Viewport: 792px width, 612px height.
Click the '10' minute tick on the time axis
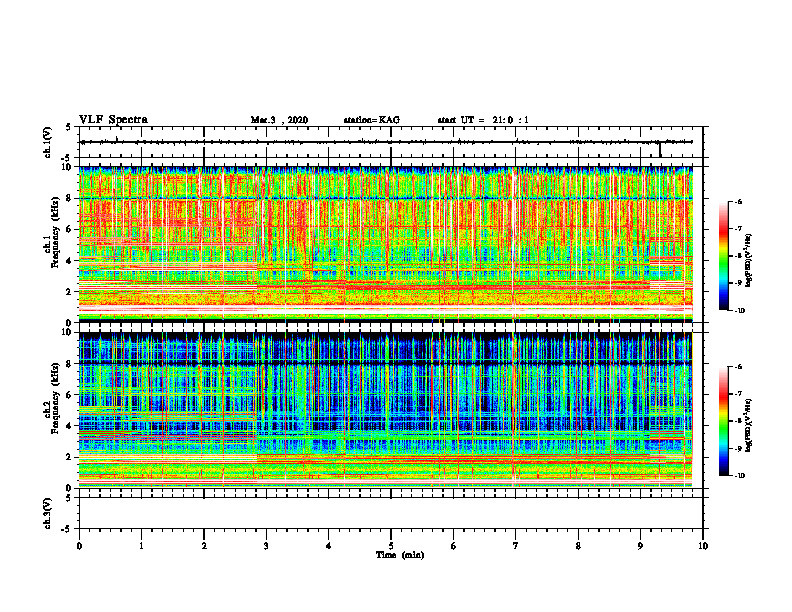tap(703, 546)
